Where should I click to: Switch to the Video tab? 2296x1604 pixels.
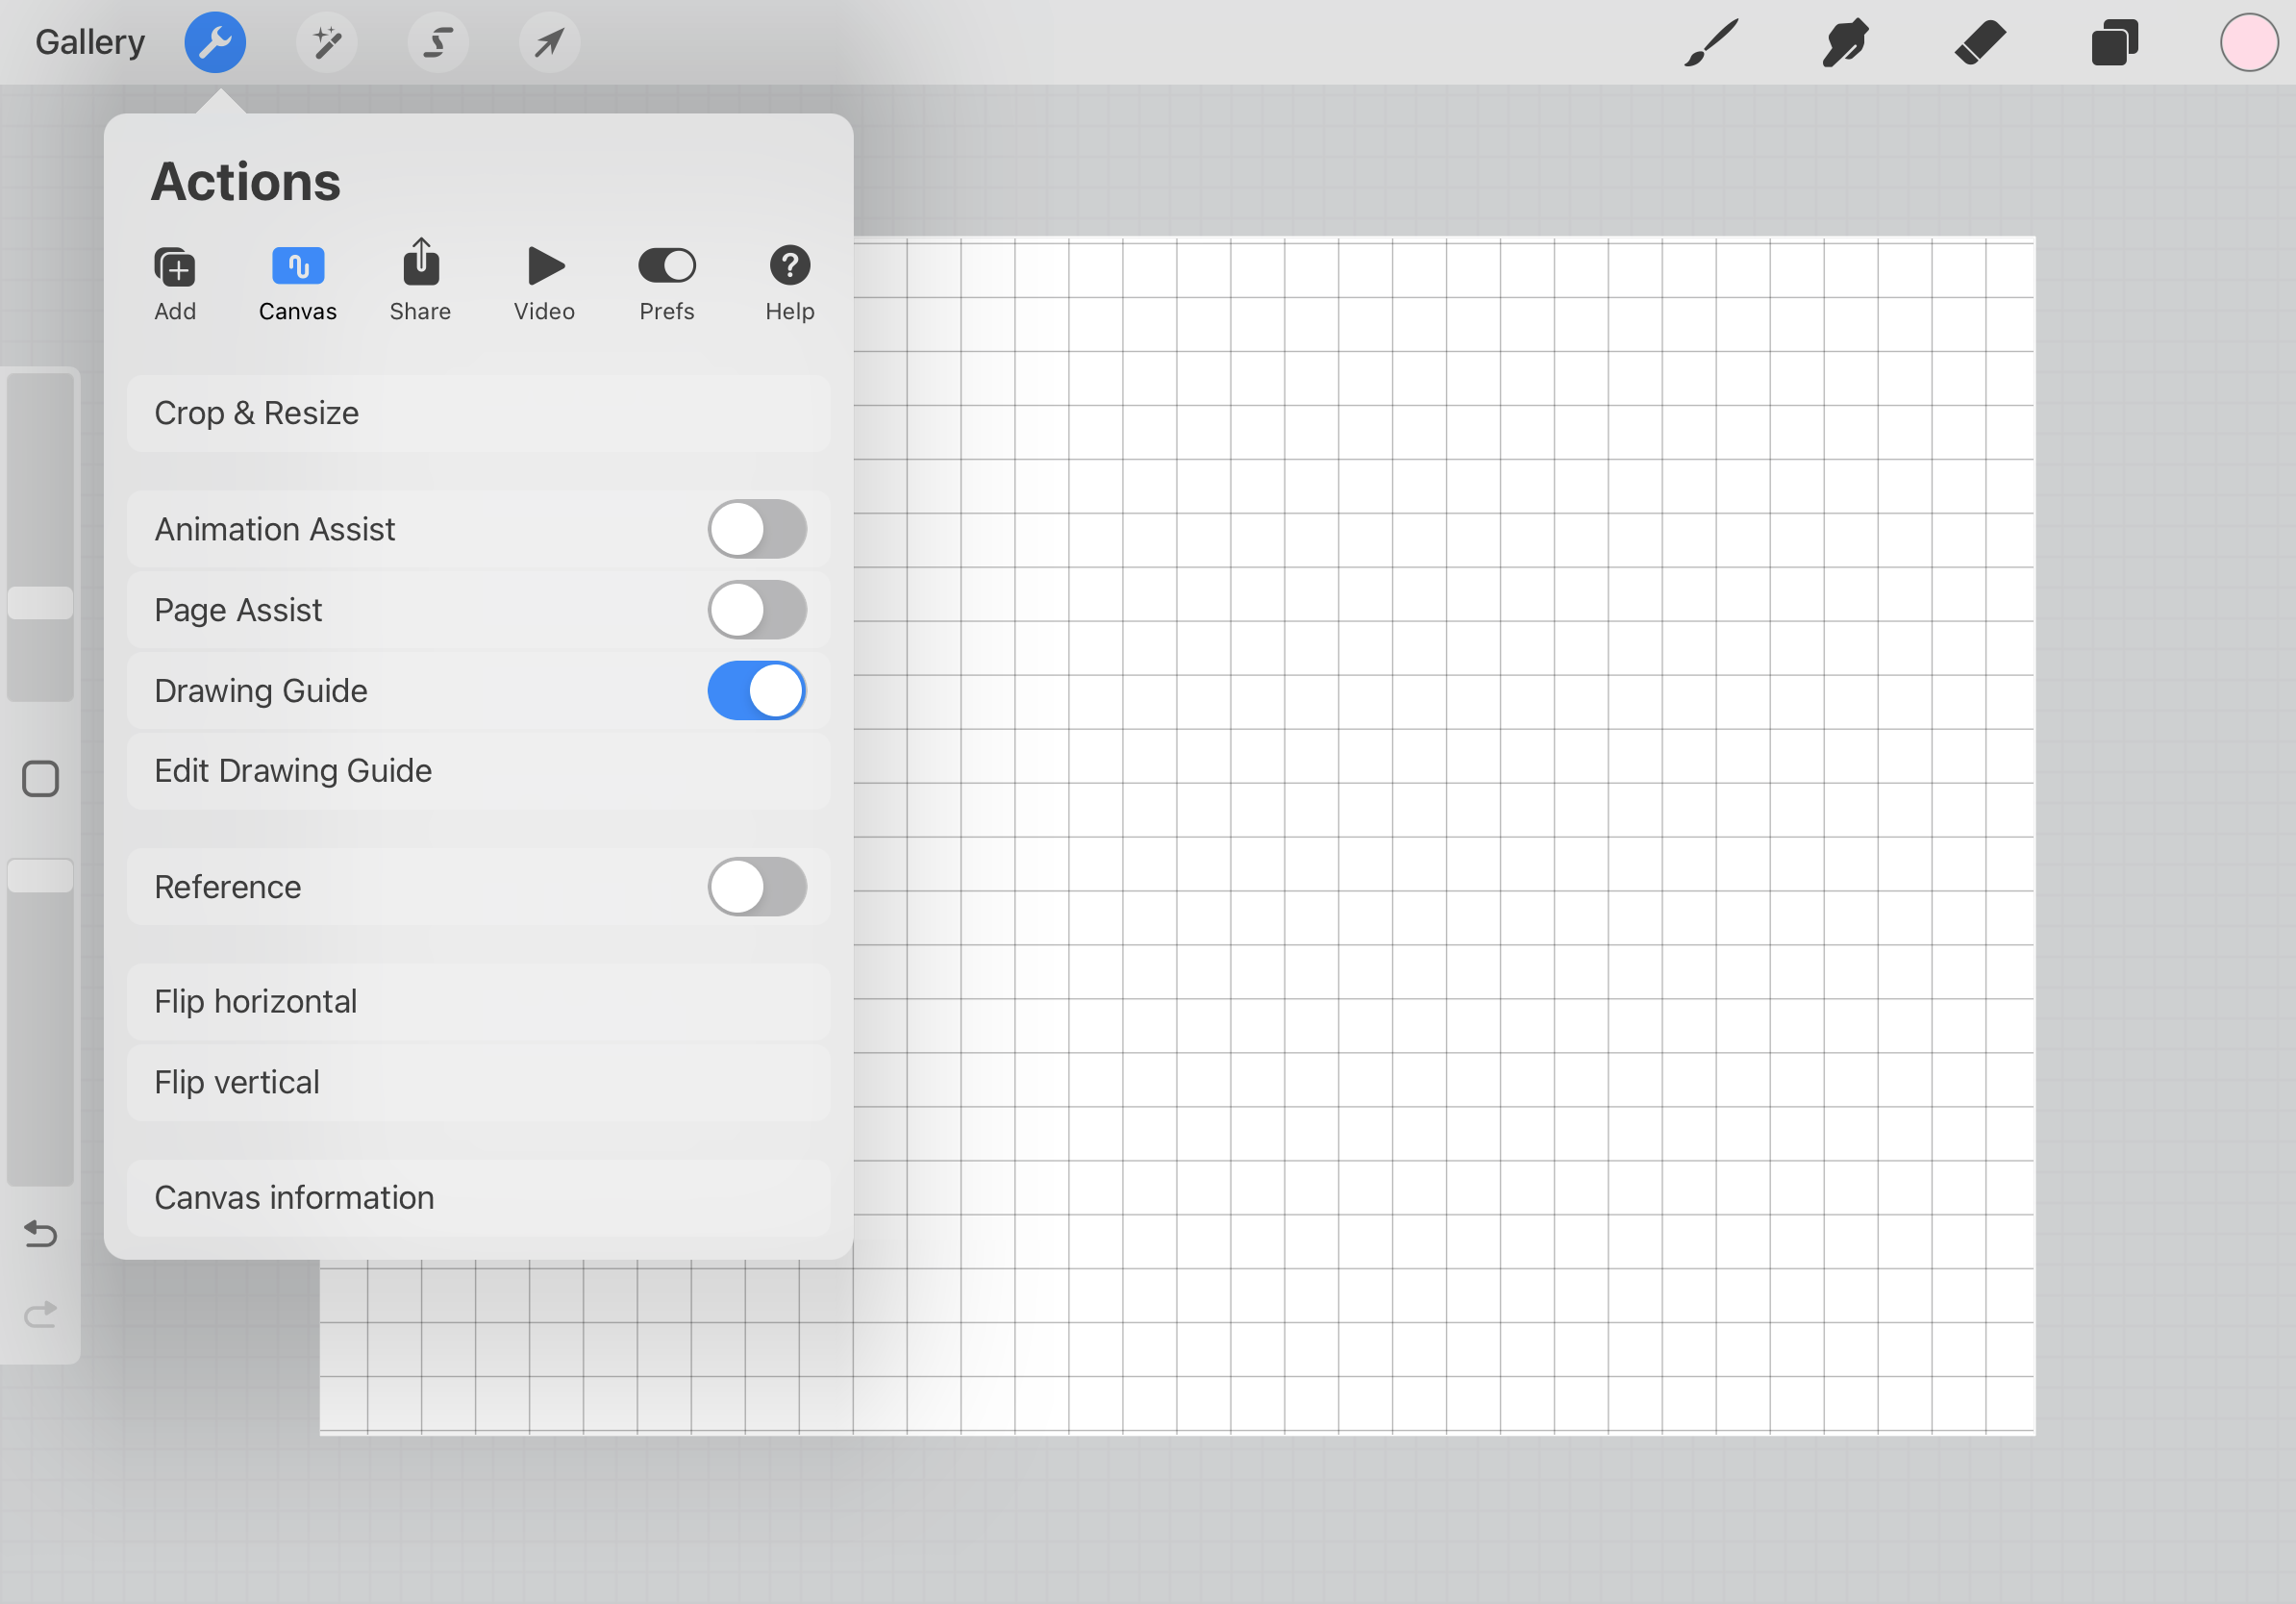543,280
